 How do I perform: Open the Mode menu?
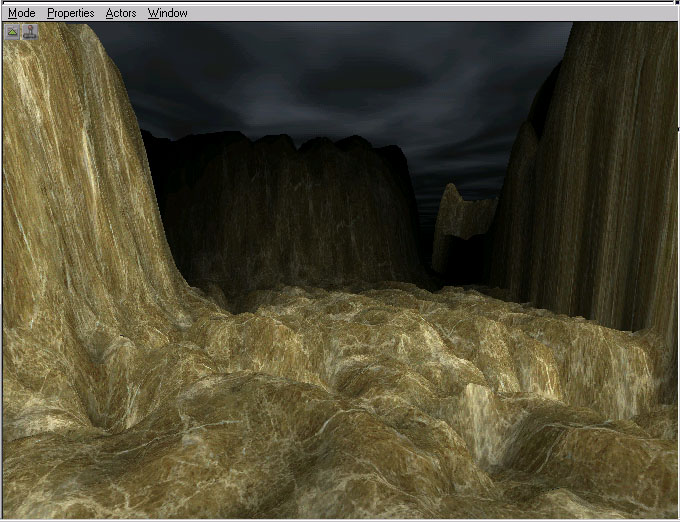click(x=21, y=13)
